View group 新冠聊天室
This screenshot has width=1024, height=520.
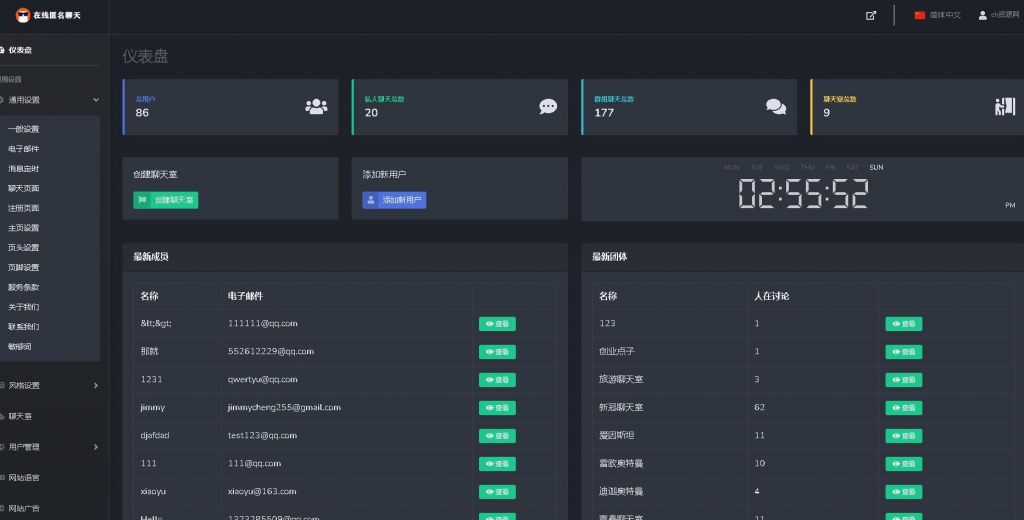click(x=904, y=408)
